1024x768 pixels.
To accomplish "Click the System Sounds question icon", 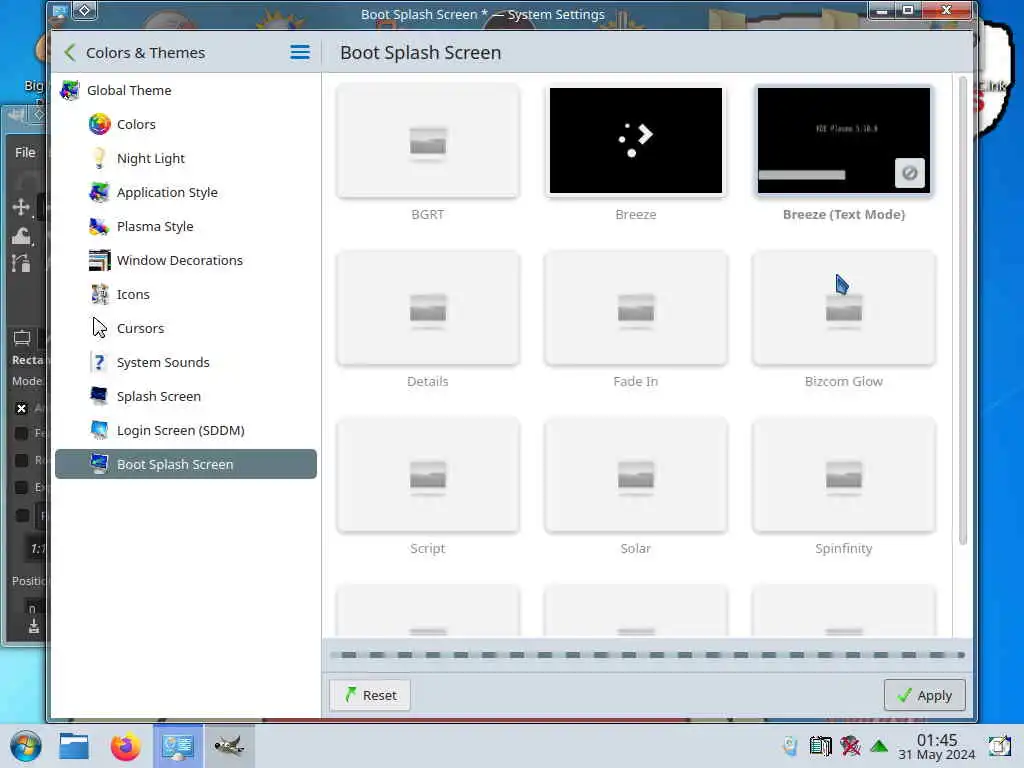I will click(99, 362).
